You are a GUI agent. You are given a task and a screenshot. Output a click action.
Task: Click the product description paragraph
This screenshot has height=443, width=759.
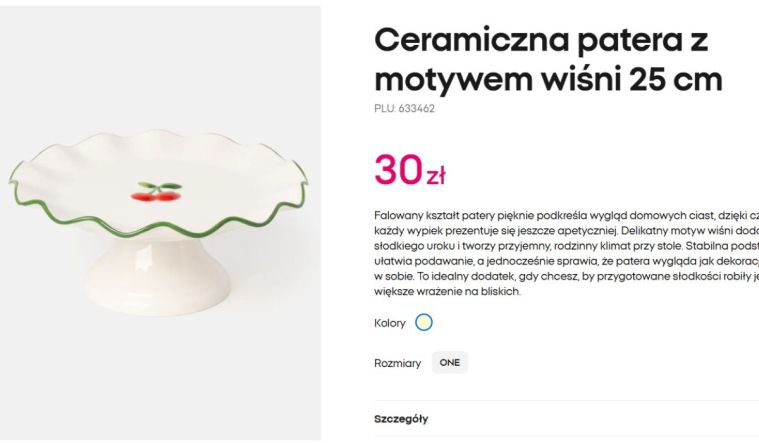566,253
